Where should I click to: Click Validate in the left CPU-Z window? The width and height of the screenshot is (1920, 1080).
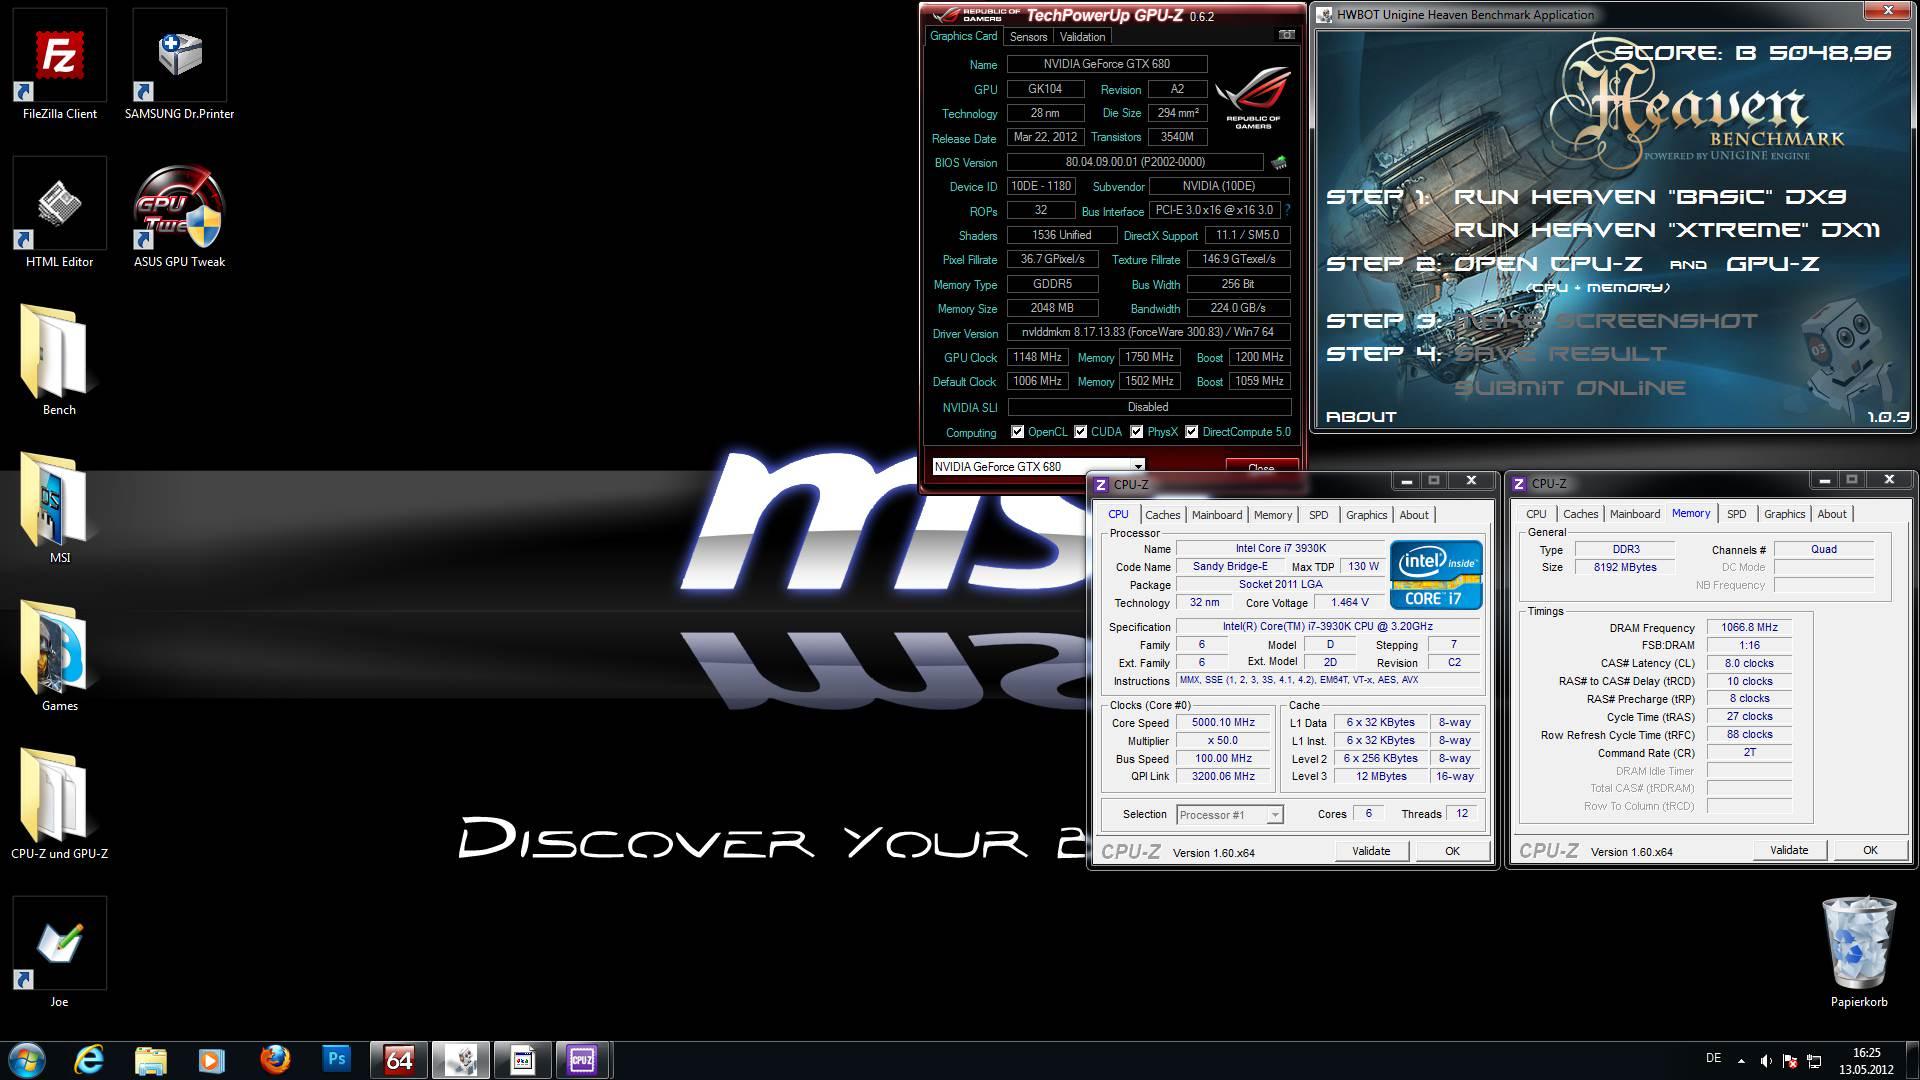pyautogui.click(x=1371, y=851)
